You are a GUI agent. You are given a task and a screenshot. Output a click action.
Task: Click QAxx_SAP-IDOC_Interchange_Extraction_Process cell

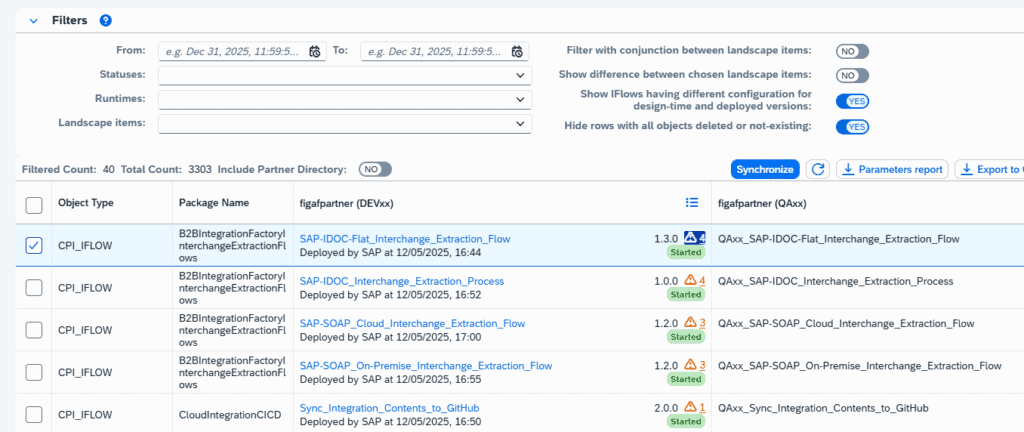[835, 281]
